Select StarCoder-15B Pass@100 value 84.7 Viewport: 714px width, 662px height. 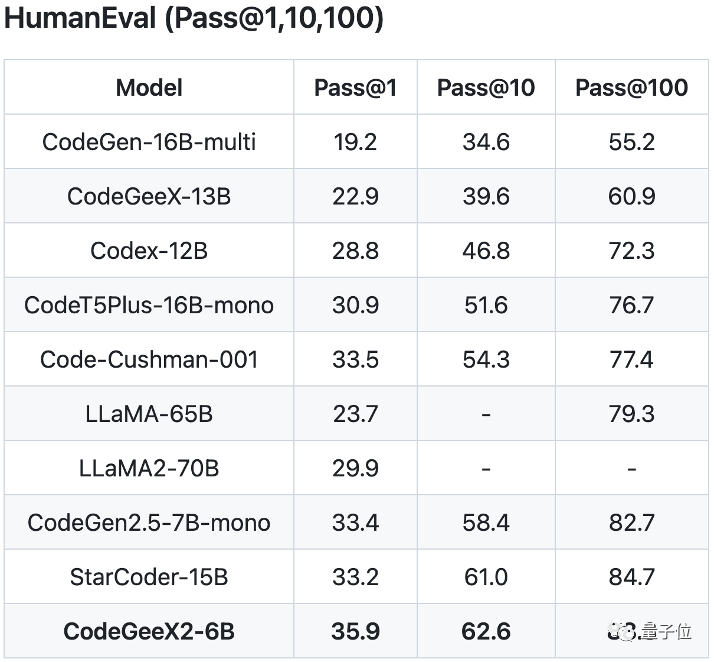[632, 577]
